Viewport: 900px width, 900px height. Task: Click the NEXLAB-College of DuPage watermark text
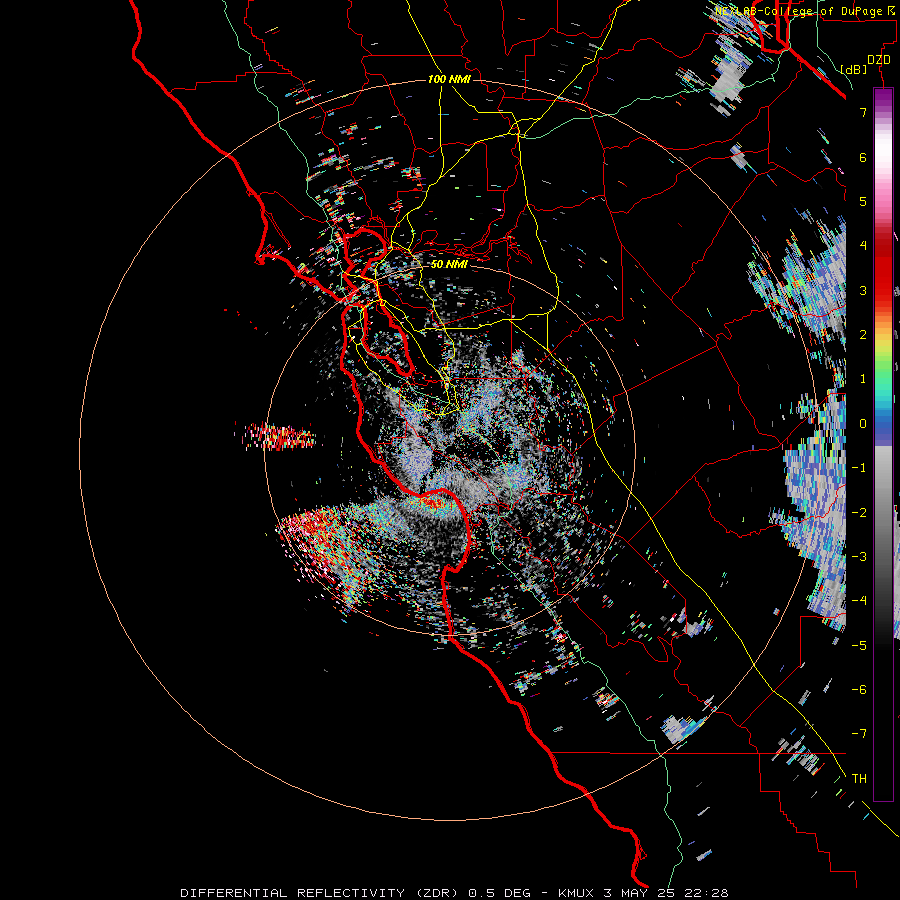(x=806, y=11)
